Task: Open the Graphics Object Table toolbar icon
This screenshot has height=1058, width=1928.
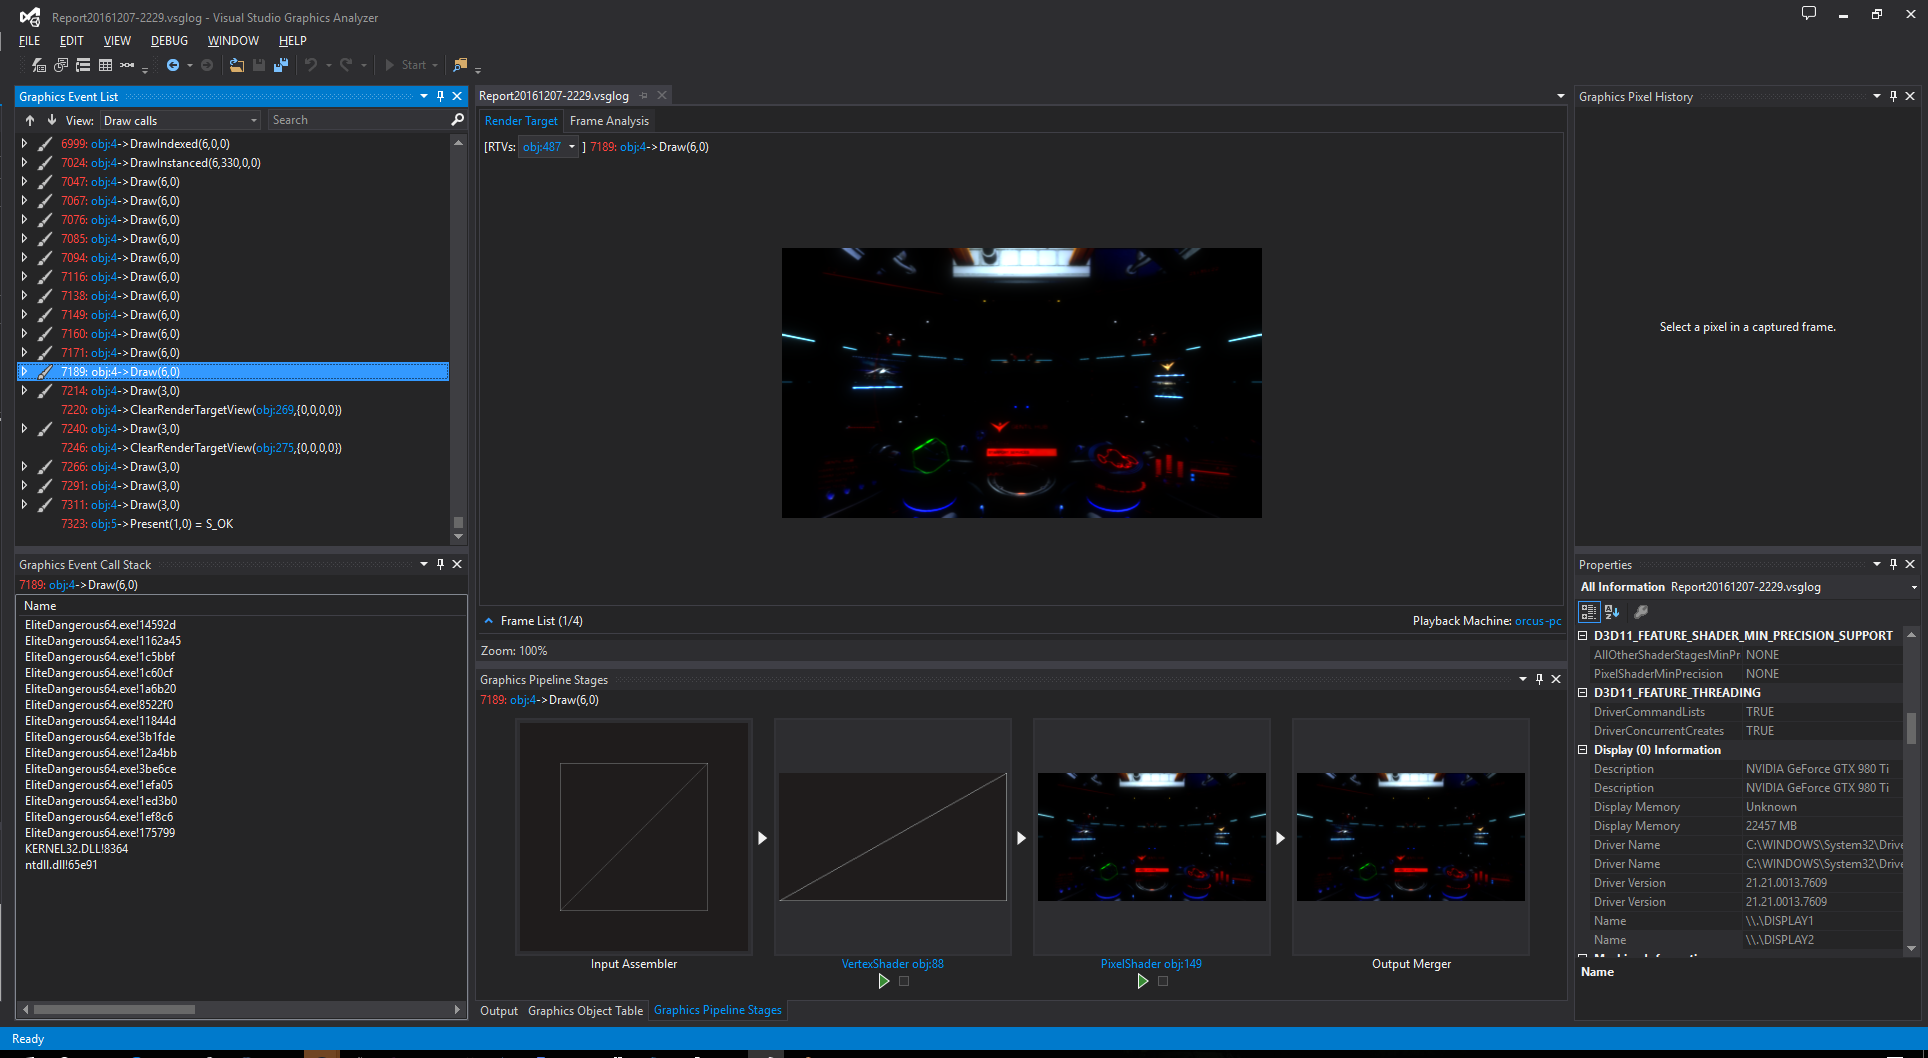Action: point(105,65)
